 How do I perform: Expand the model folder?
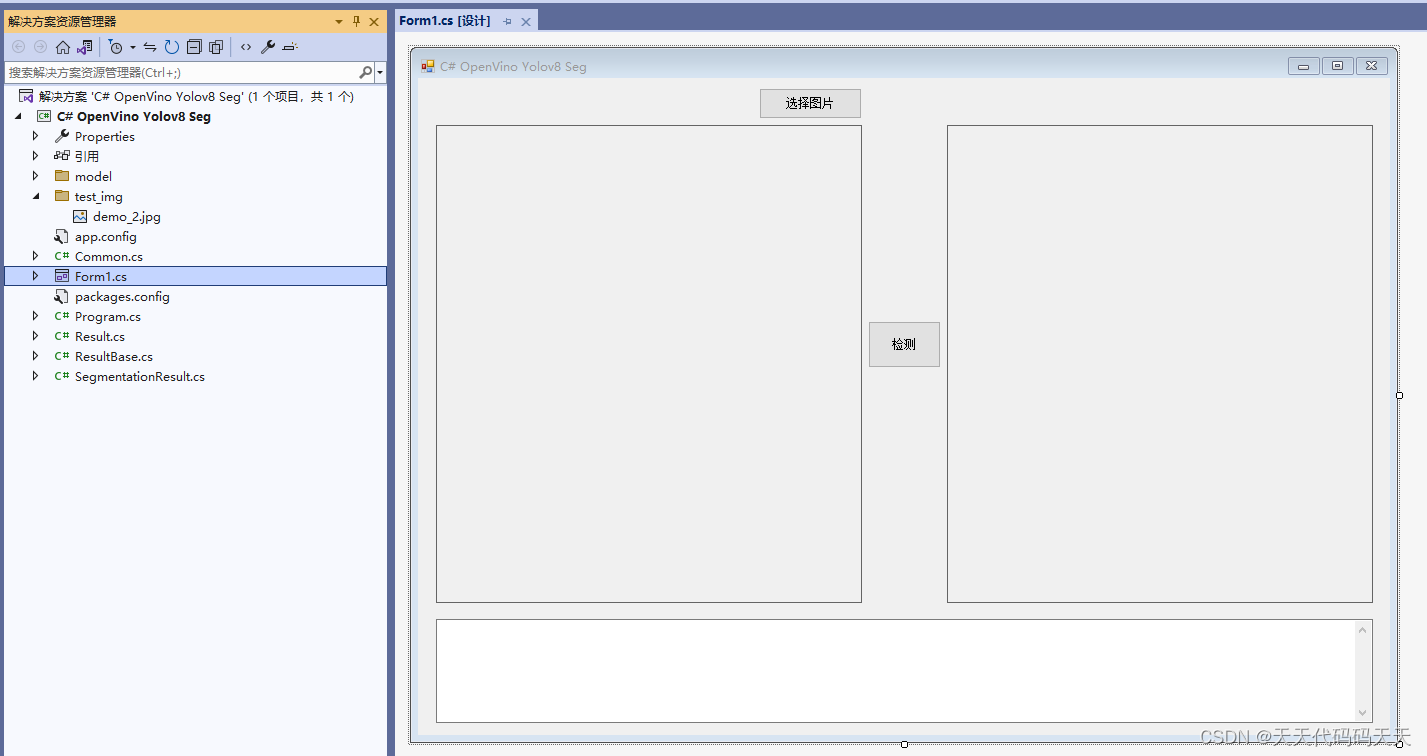pyautogui.click(x=36, y=176)
